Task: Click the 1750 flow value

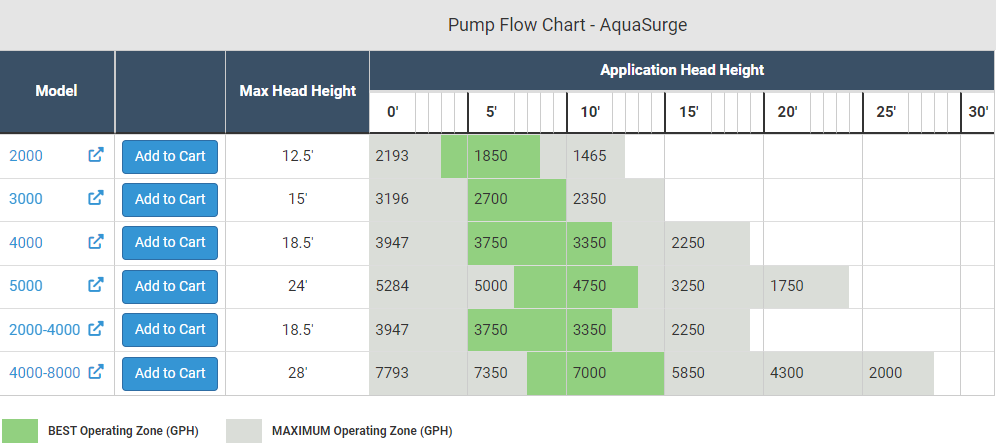Action: (x=787, y=286)
